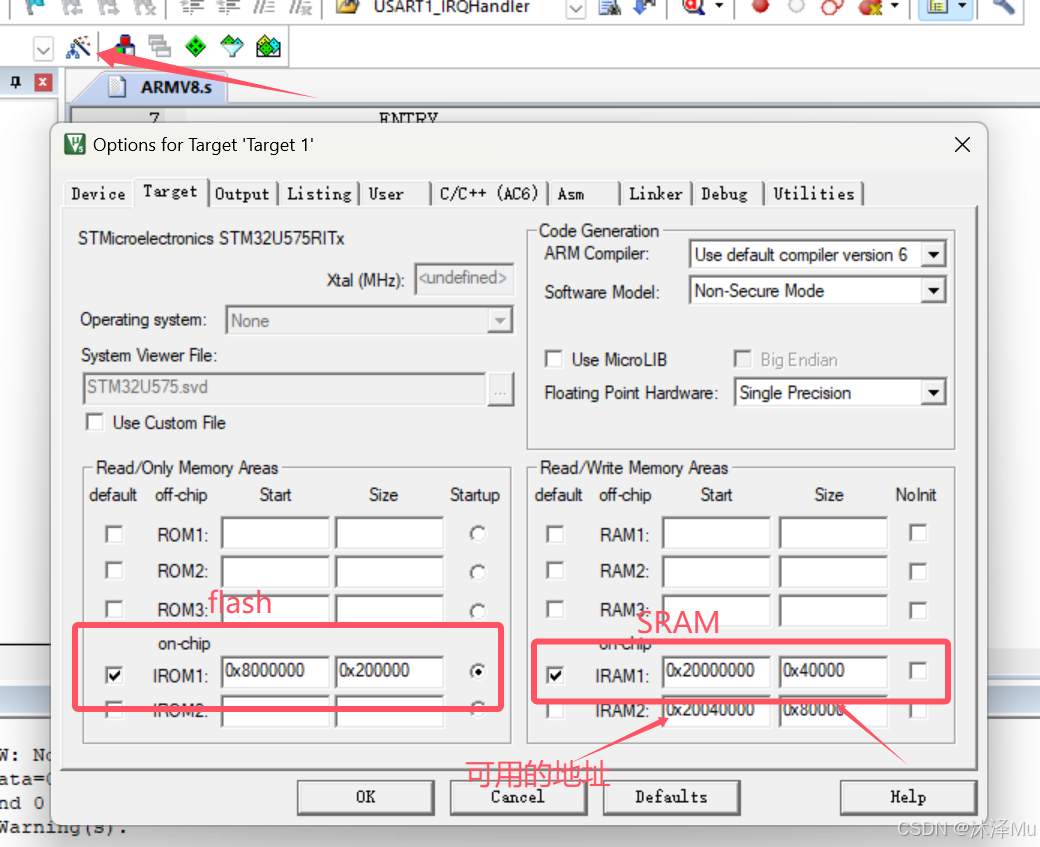Select the Startup radio for IROM1

(478, 671)
